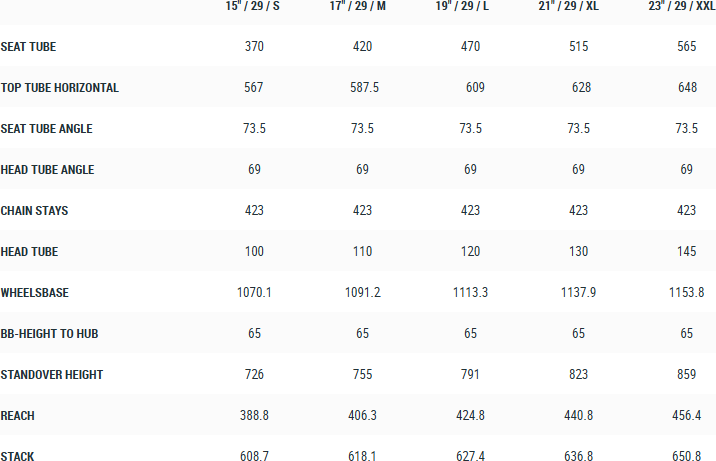
Task: Select the 17" / 29 / M size header
Action: [x=363, y=7]
